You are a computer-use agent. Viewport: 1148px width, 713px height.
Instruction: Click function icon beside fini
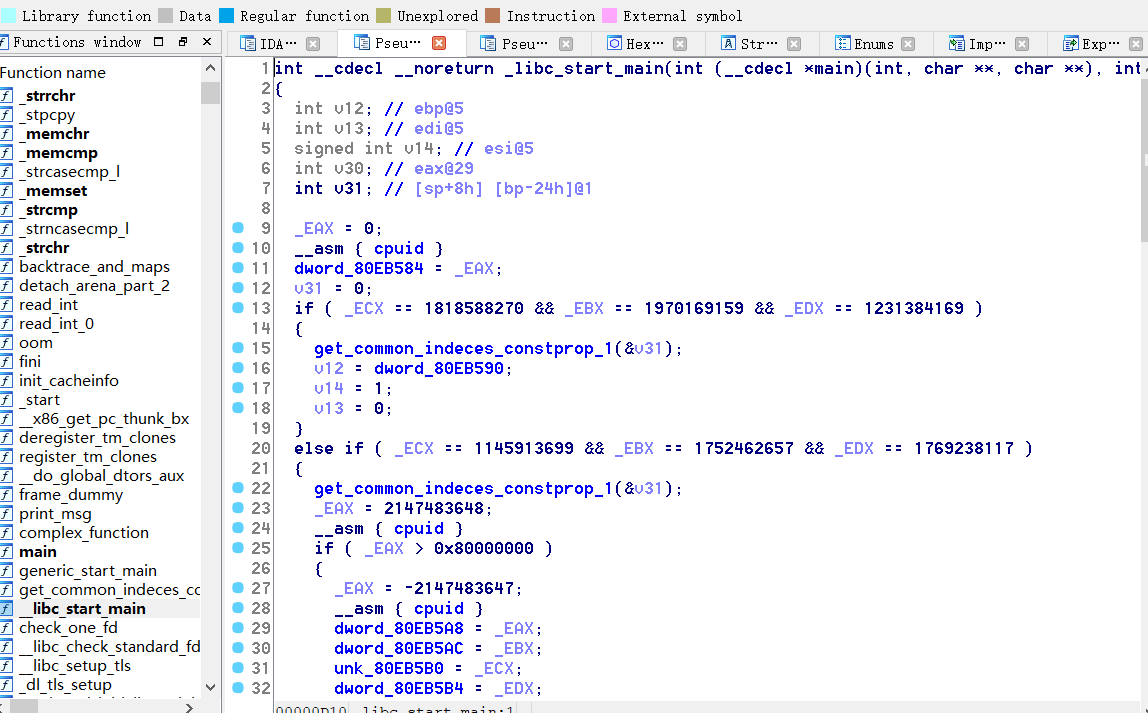7,362
